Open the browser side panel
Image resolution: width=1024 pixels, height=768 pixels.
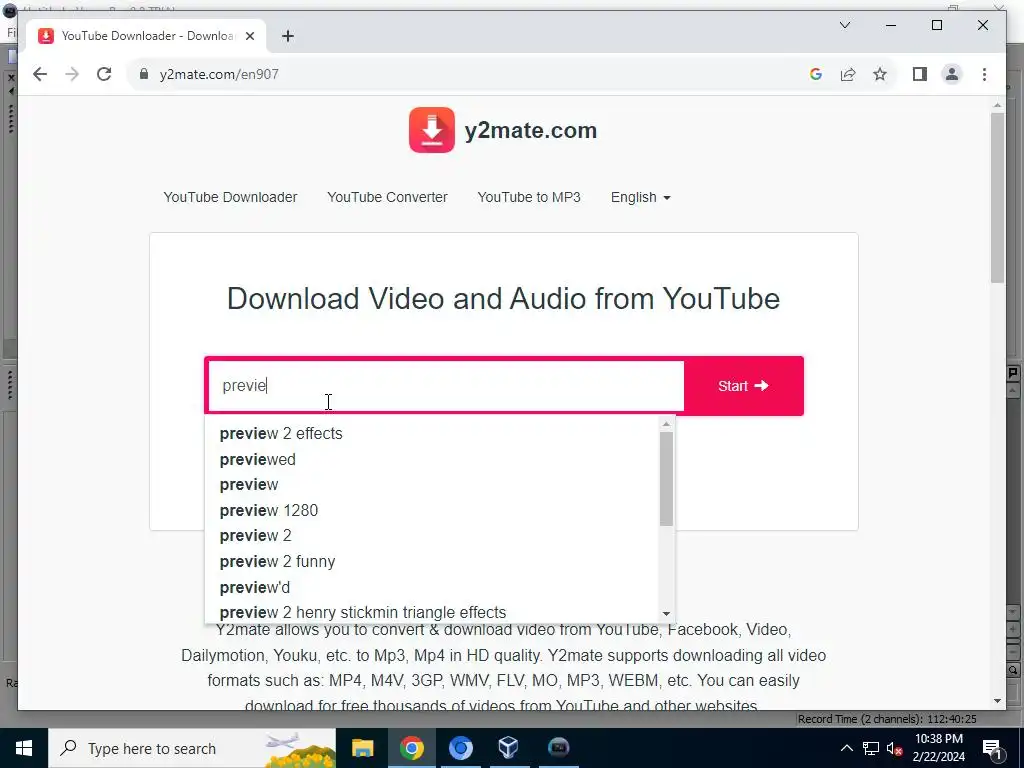coord(920,74)
